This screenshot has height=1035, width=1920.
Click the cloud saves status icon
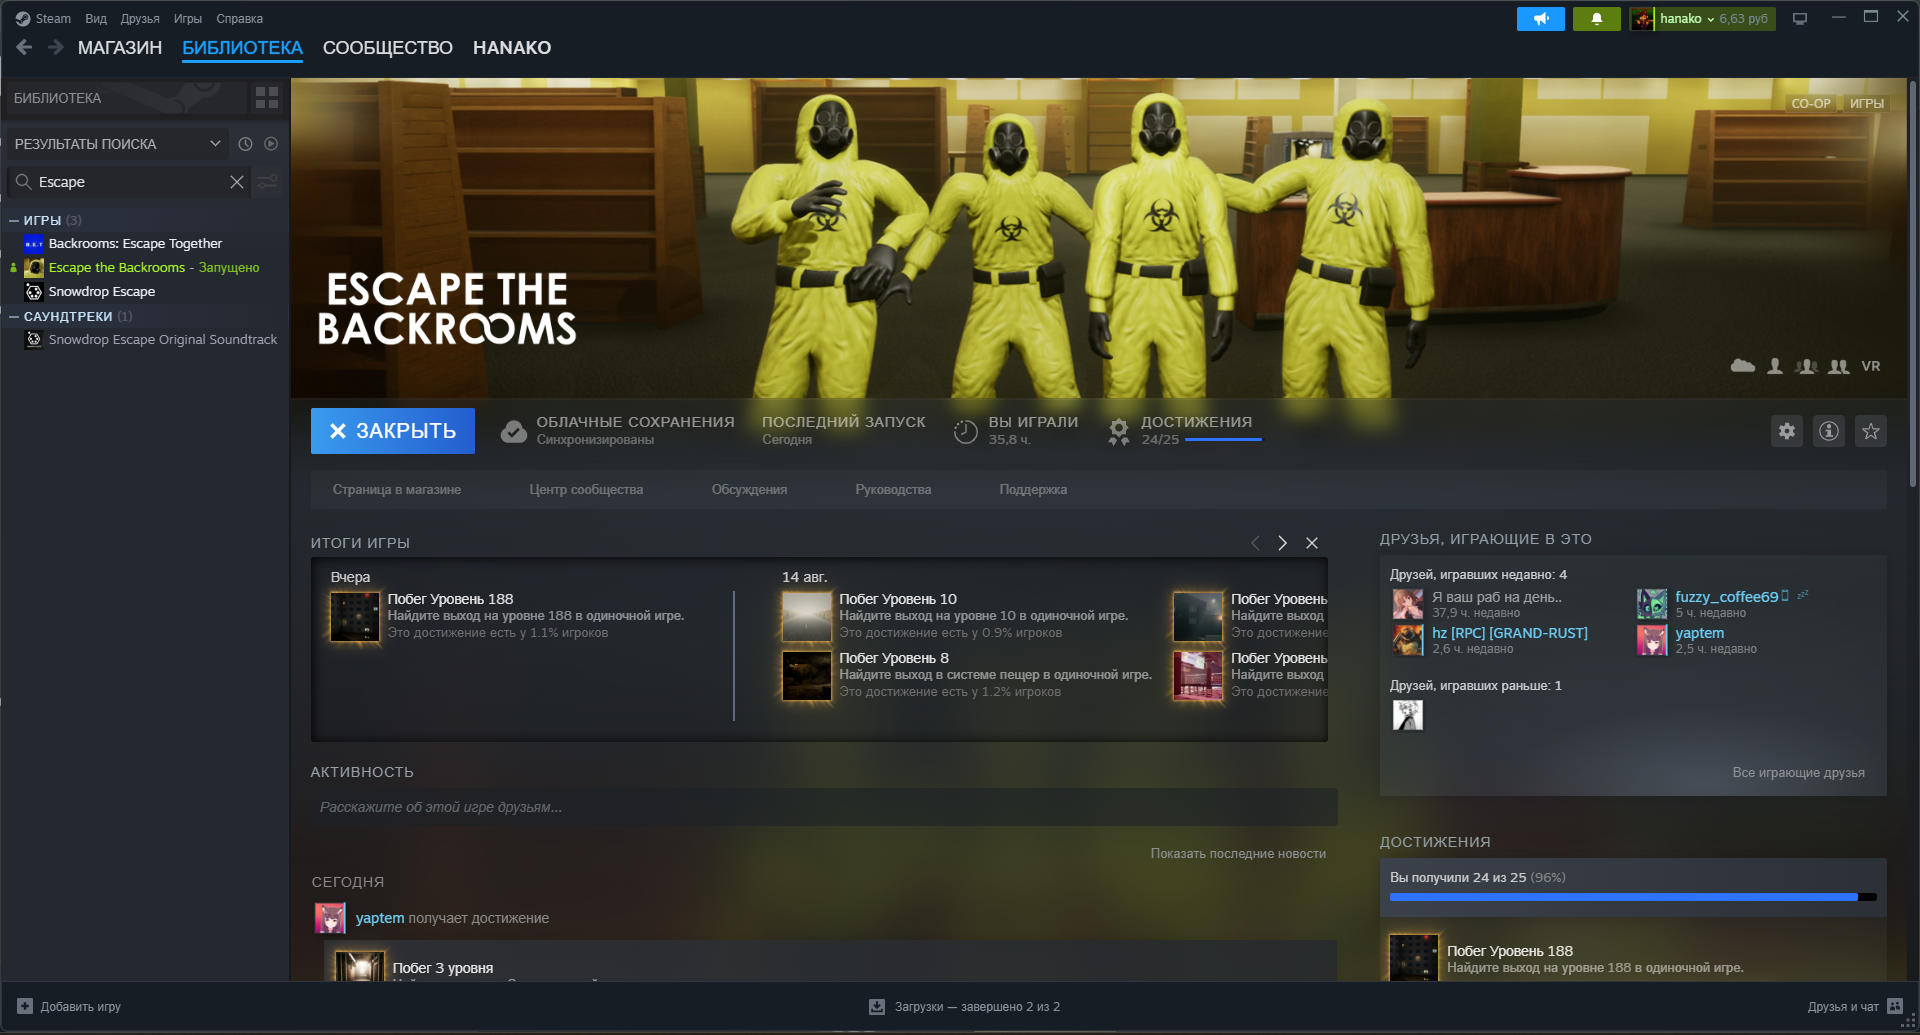(514, 431)
